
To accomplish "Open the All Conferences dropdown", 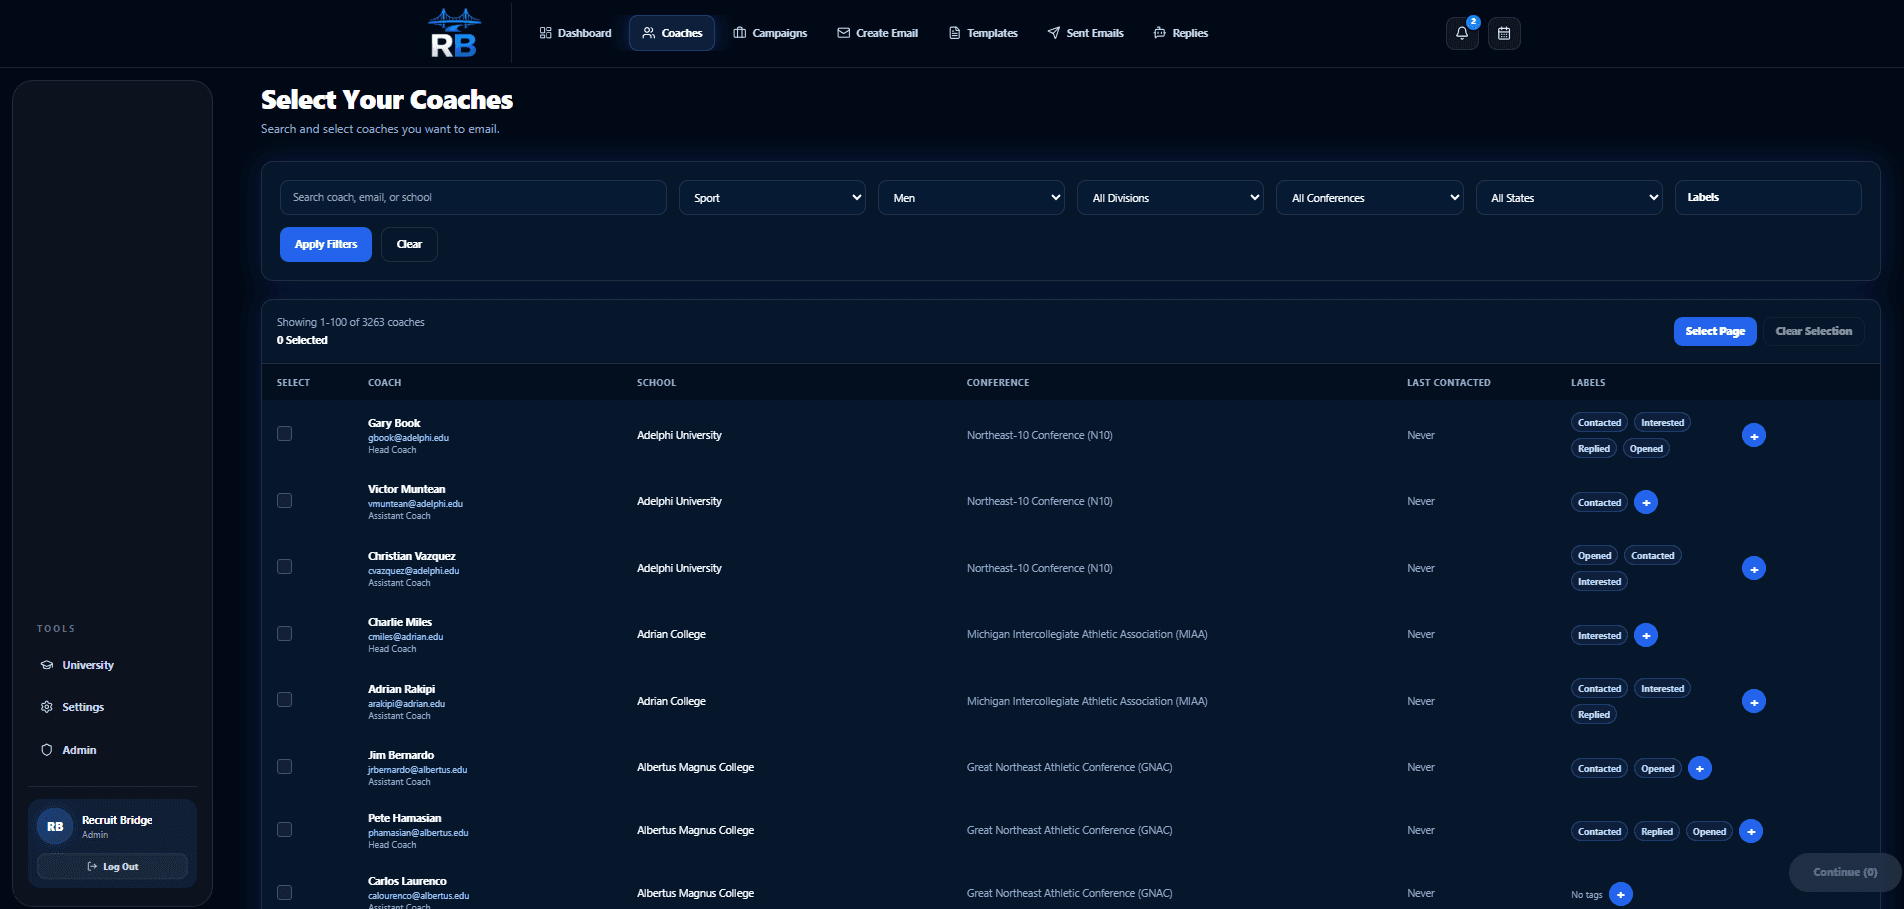I will coord(1369,197).
